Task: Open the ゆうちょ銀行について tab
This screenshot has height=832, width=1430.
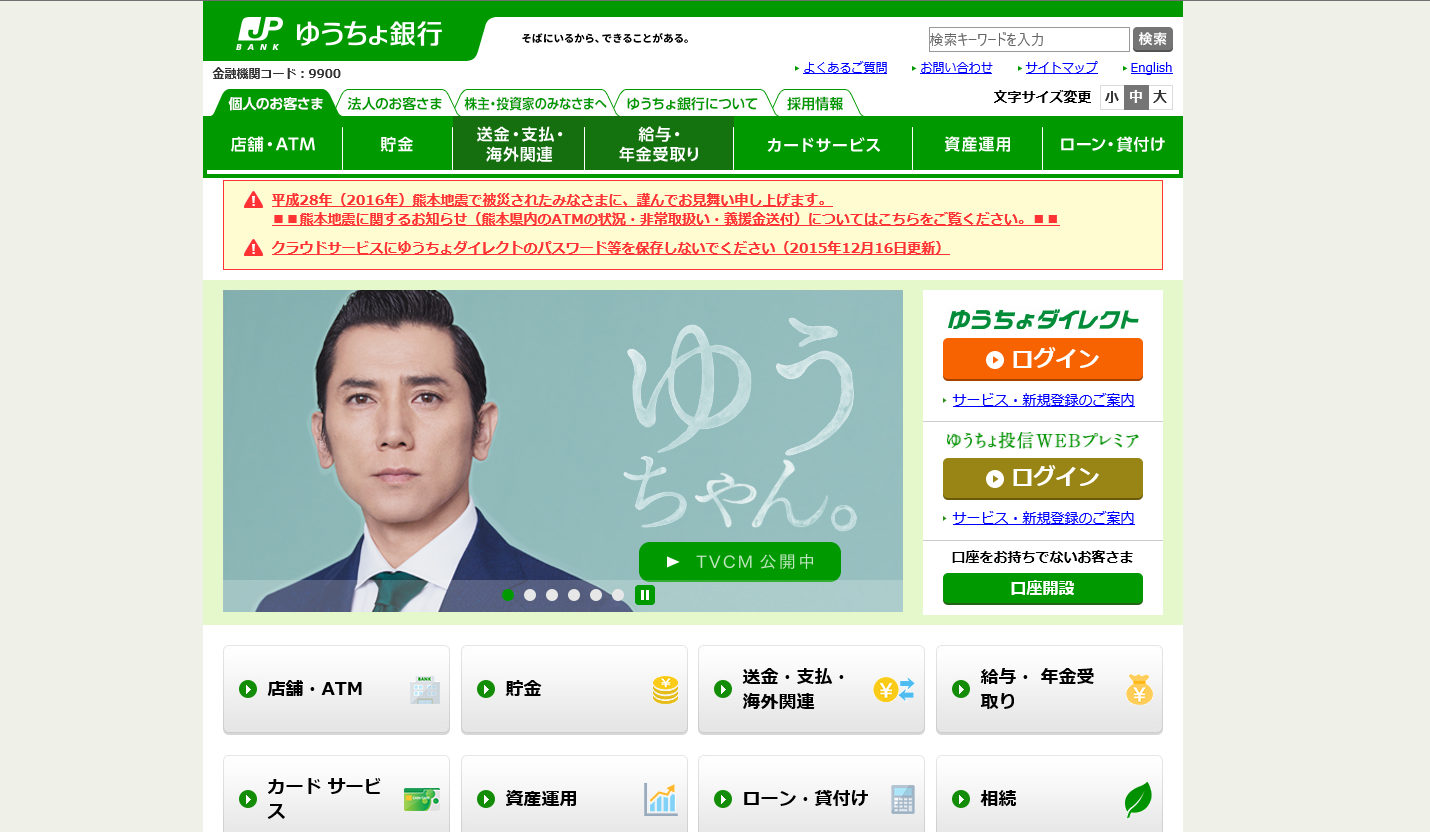Action: pyautogui.click(x=692, y=103)
